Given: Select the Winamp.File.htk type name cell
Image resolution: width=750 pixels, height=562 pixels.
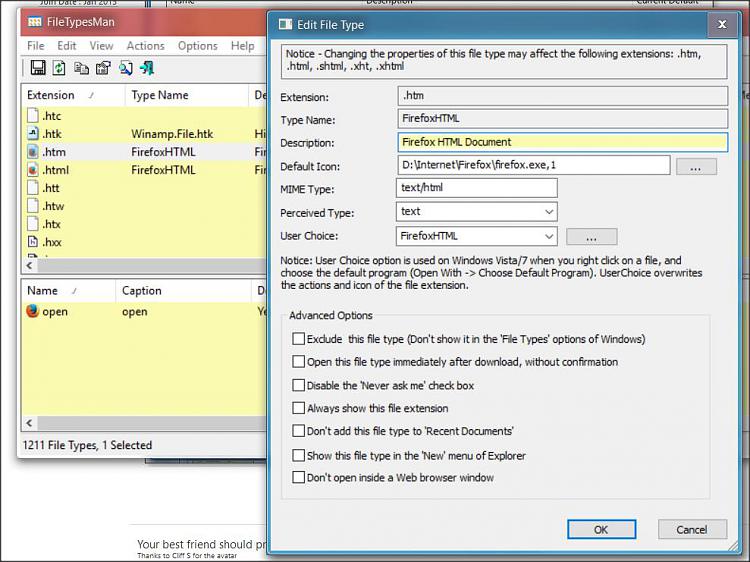Looking at the screenshot, I should tap(172, 134).
